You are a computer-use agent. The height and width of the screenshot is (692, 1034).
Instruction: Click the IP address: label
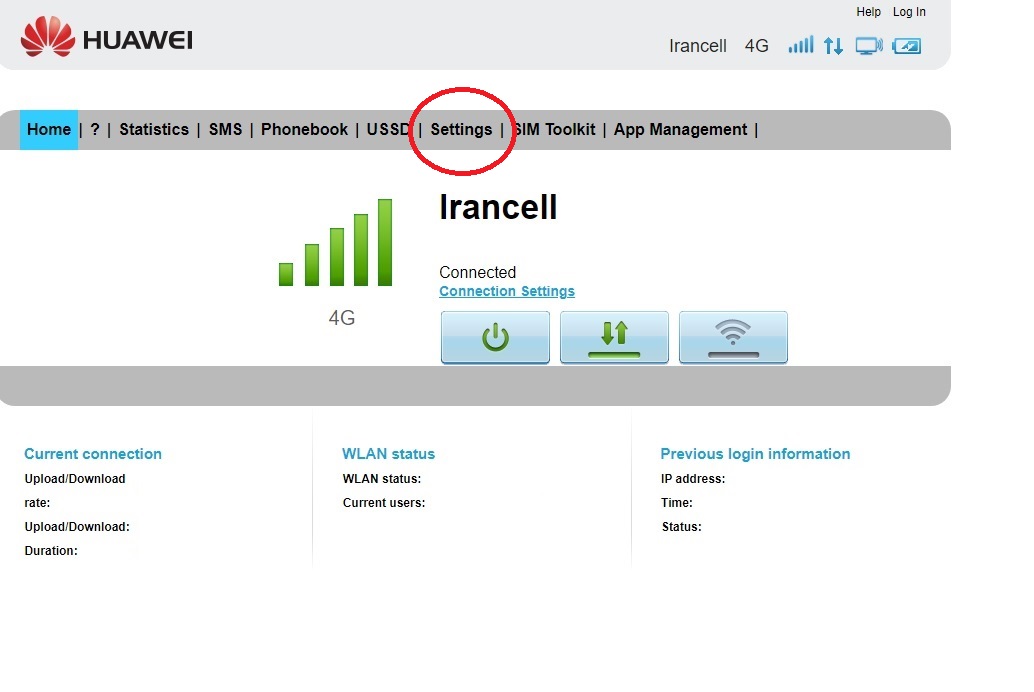pyautogui.click(x=693, y=479)
